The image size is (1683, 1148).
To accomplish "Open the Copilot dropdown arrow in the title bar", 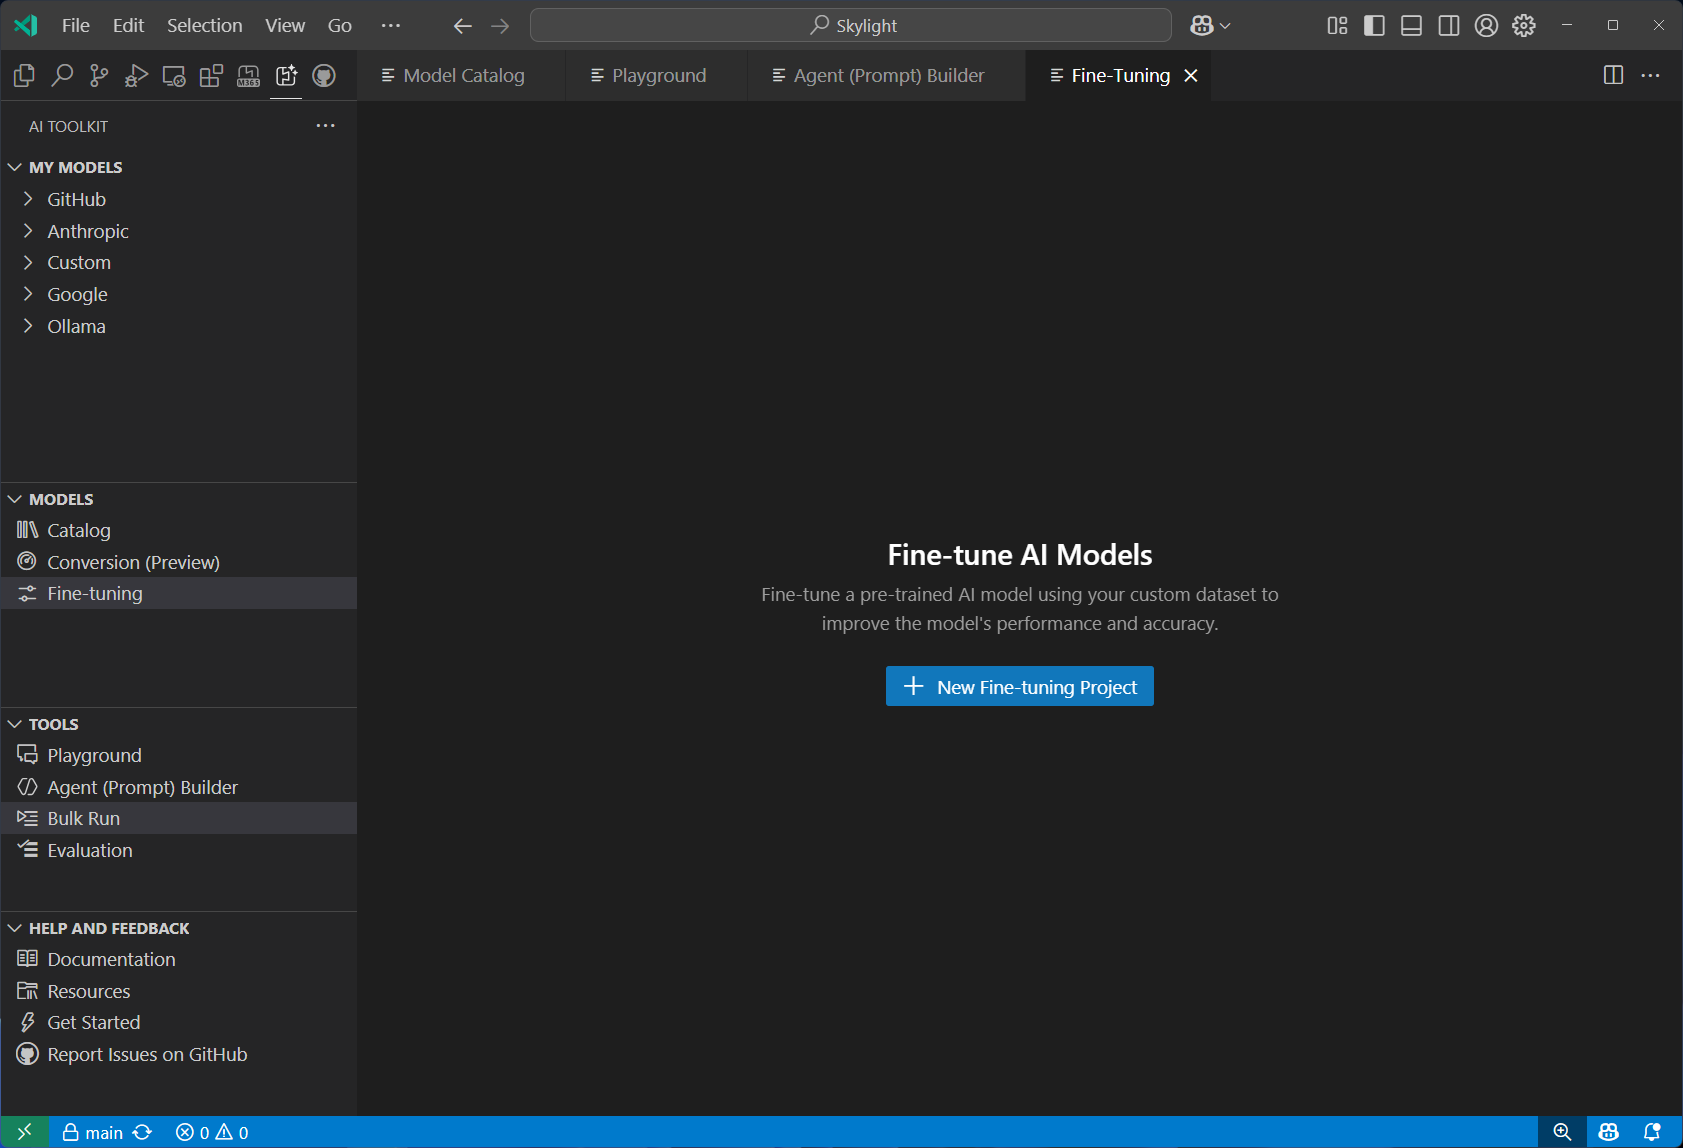I will coord(1225,26).
